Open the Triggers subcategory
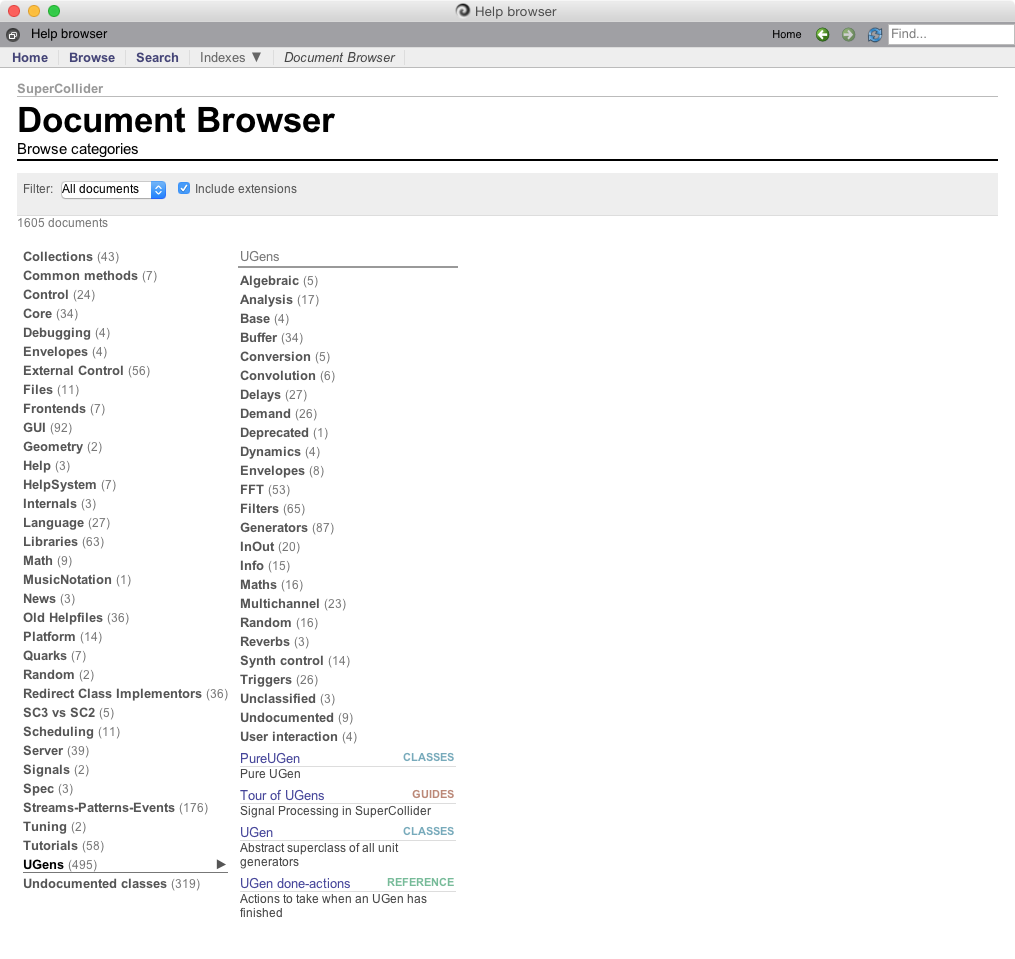 pos(279,680)
